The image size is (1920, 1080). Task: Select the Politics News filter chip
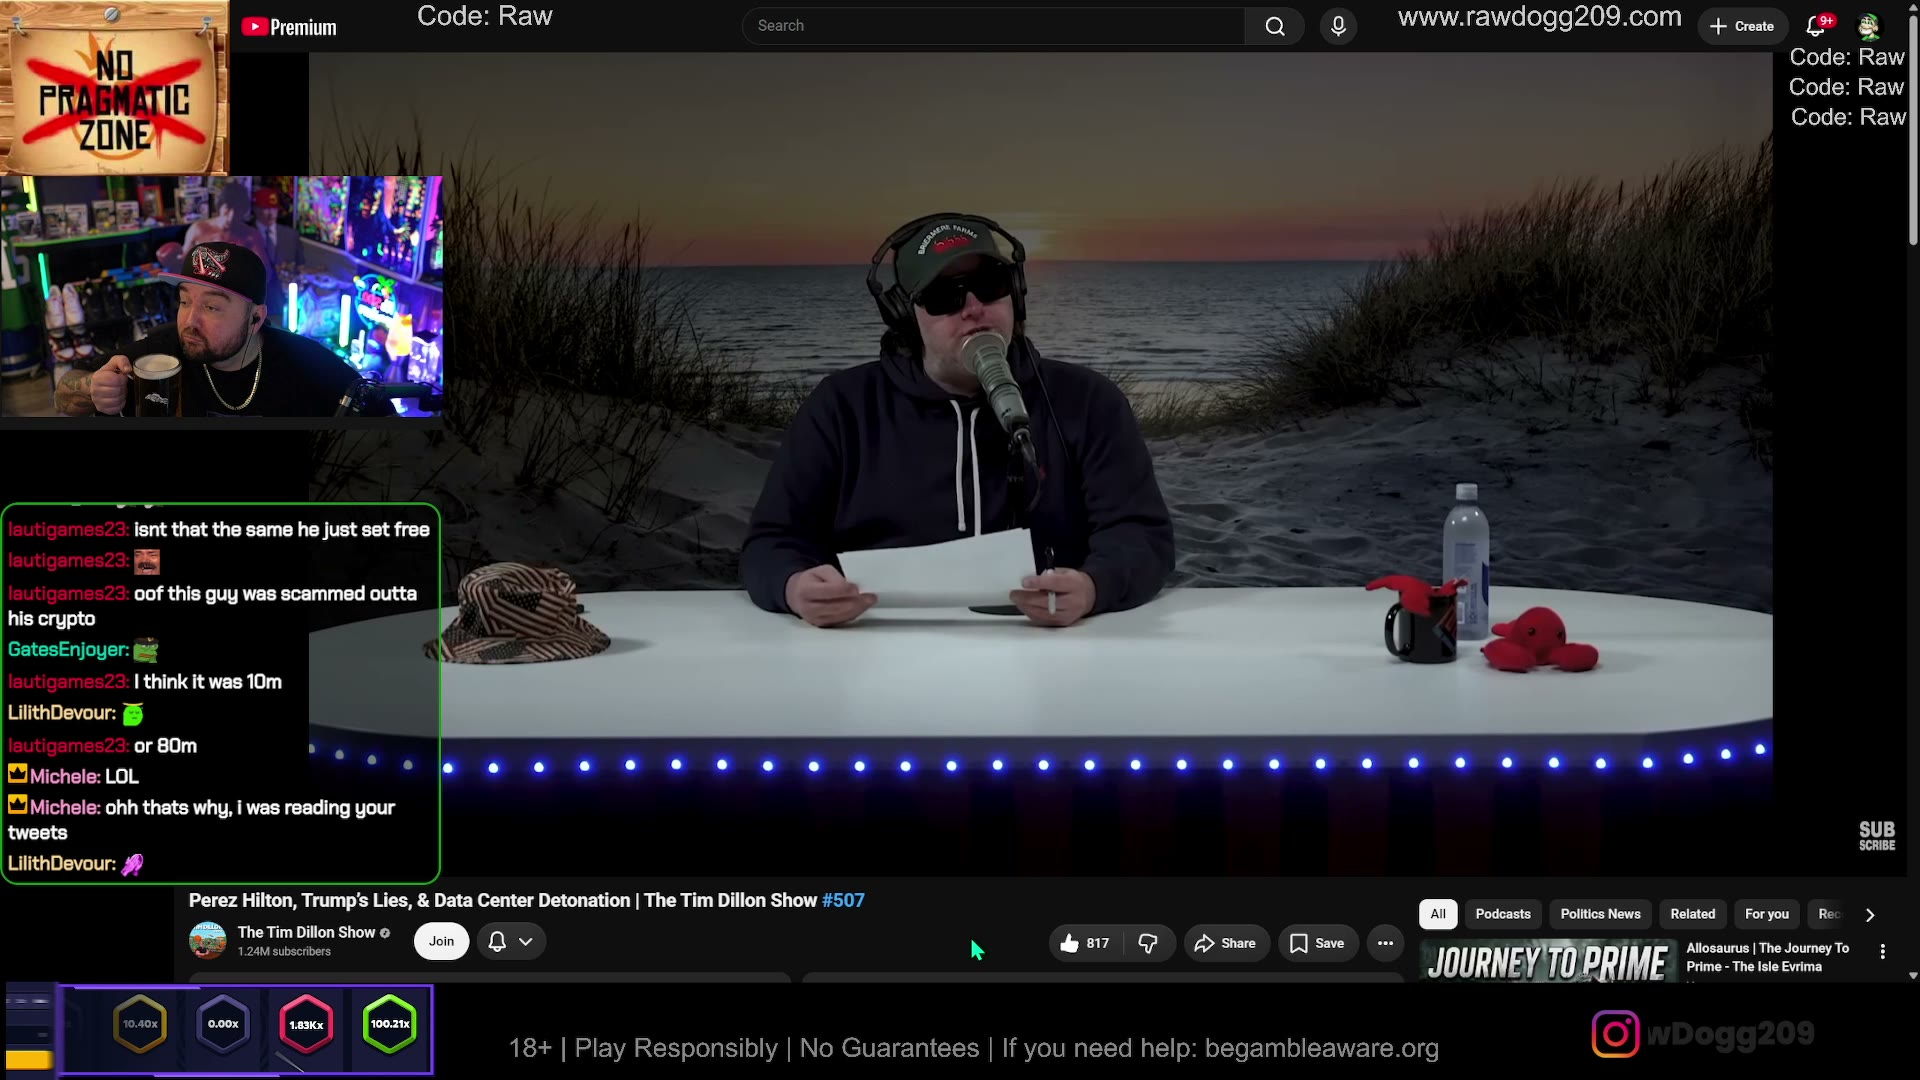point(1600,914)
